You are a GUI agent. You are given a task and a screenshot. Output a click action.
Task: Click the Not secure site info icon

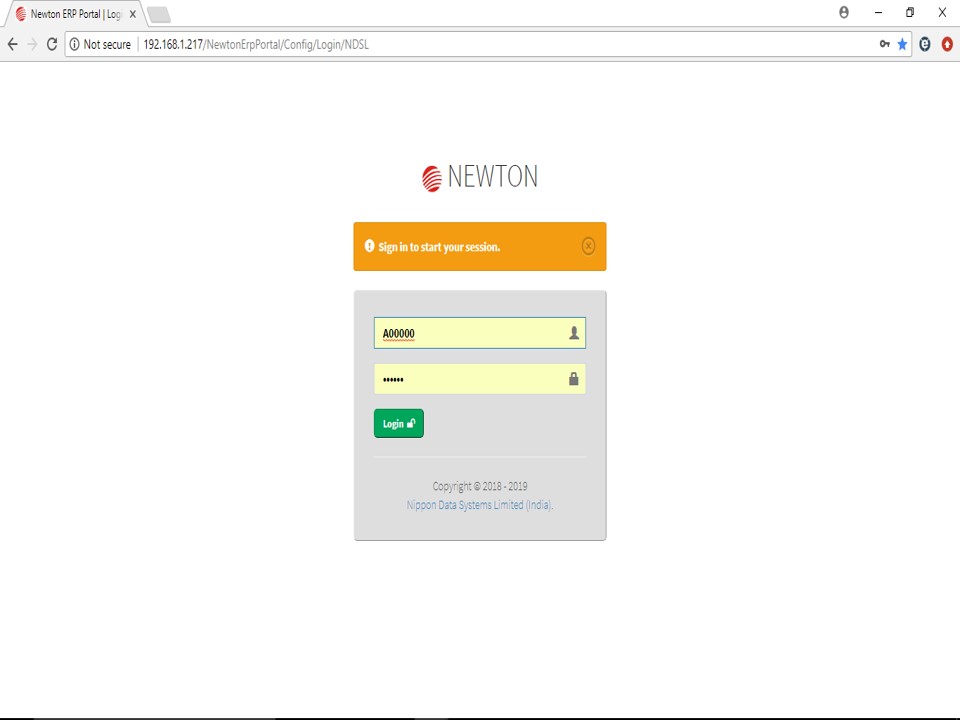click(74, 44)
